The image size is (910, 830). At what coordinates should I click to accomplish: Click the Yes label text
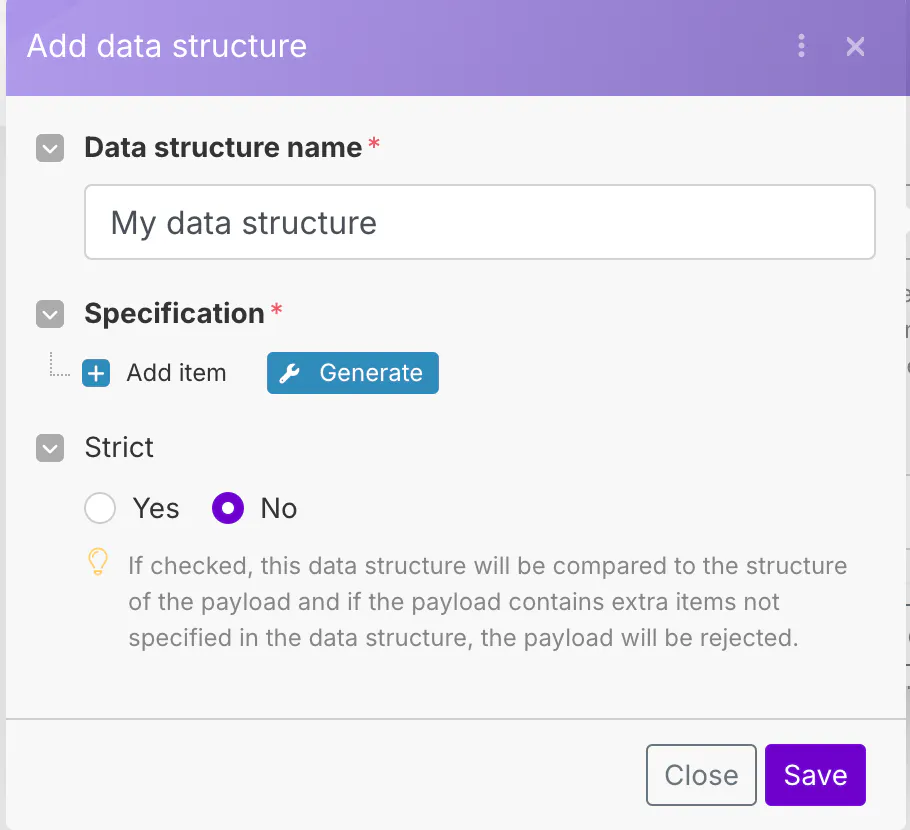[x=156, y=509]
